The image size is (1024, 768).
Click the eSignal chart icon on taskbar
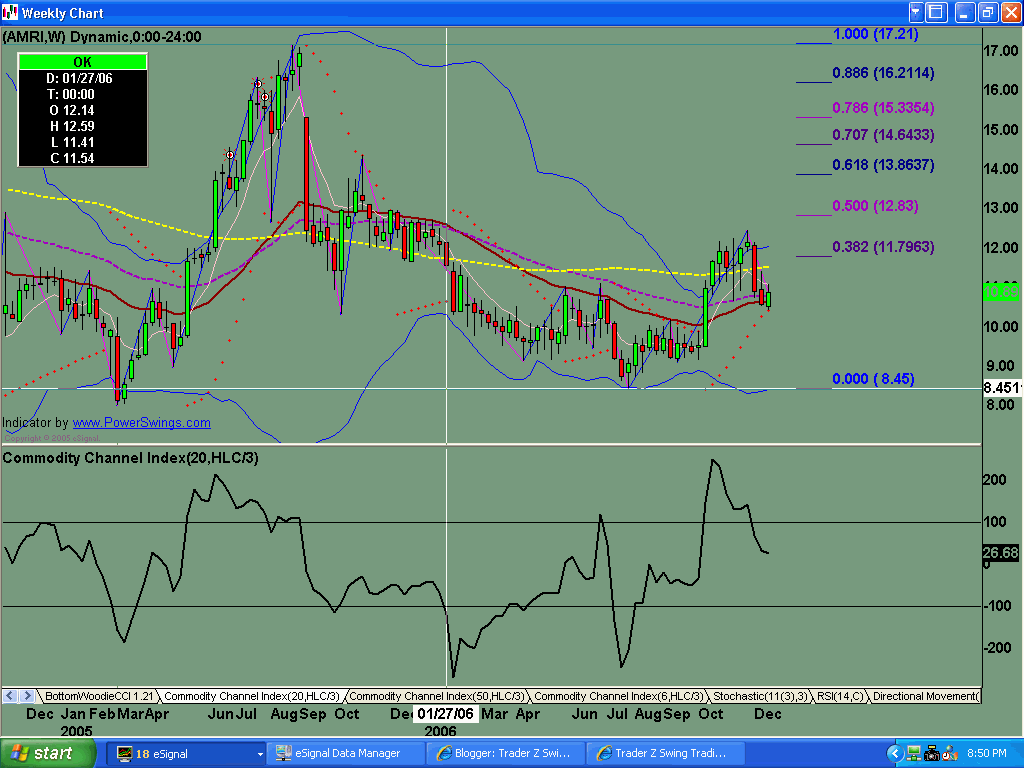(124, 754)
